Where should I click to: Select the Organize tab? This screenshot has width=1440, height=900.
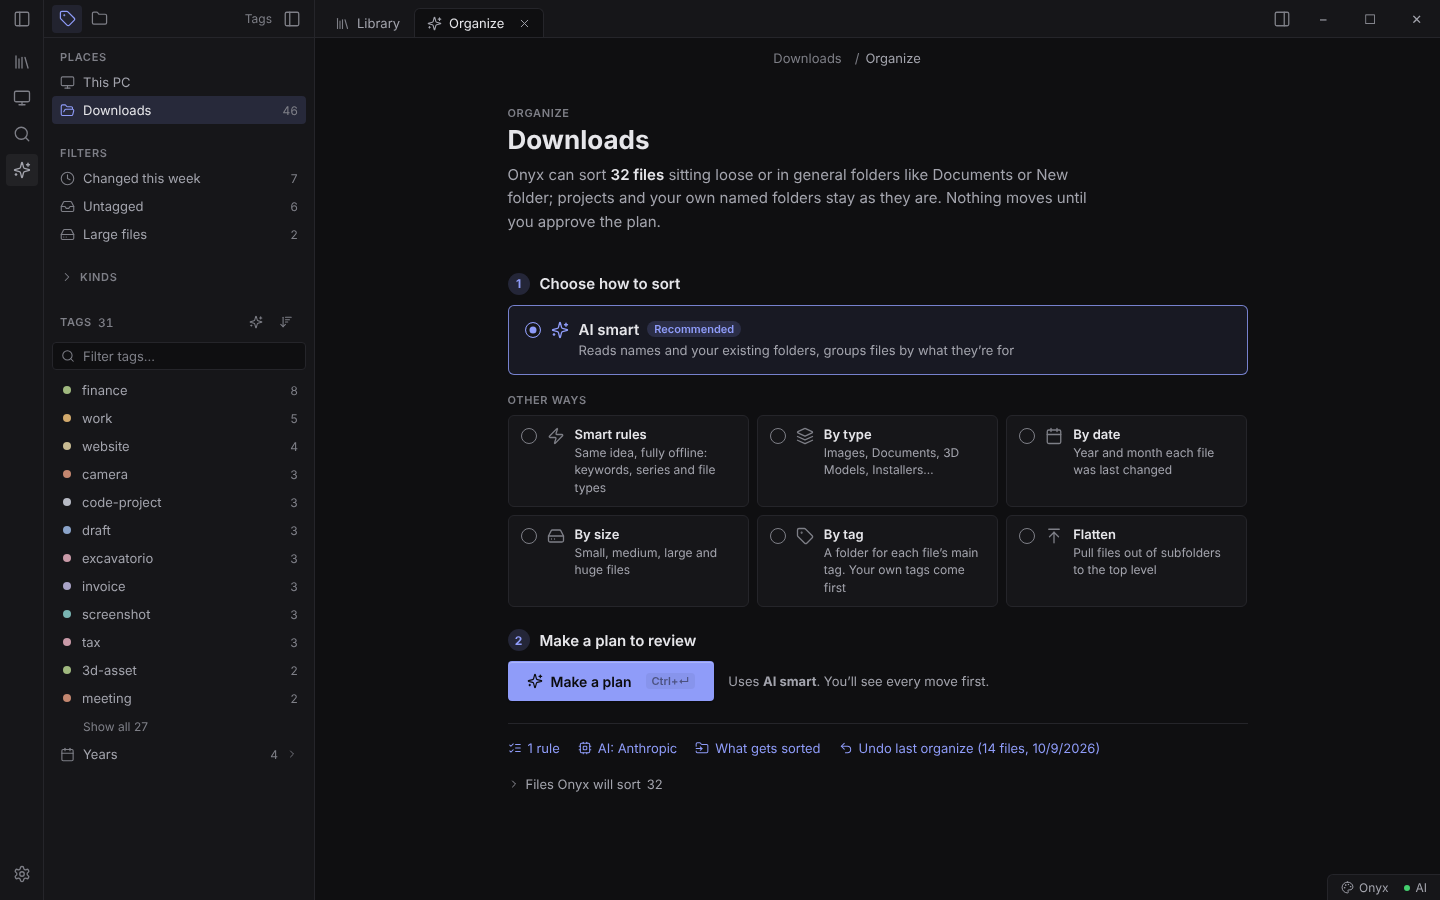478,24
